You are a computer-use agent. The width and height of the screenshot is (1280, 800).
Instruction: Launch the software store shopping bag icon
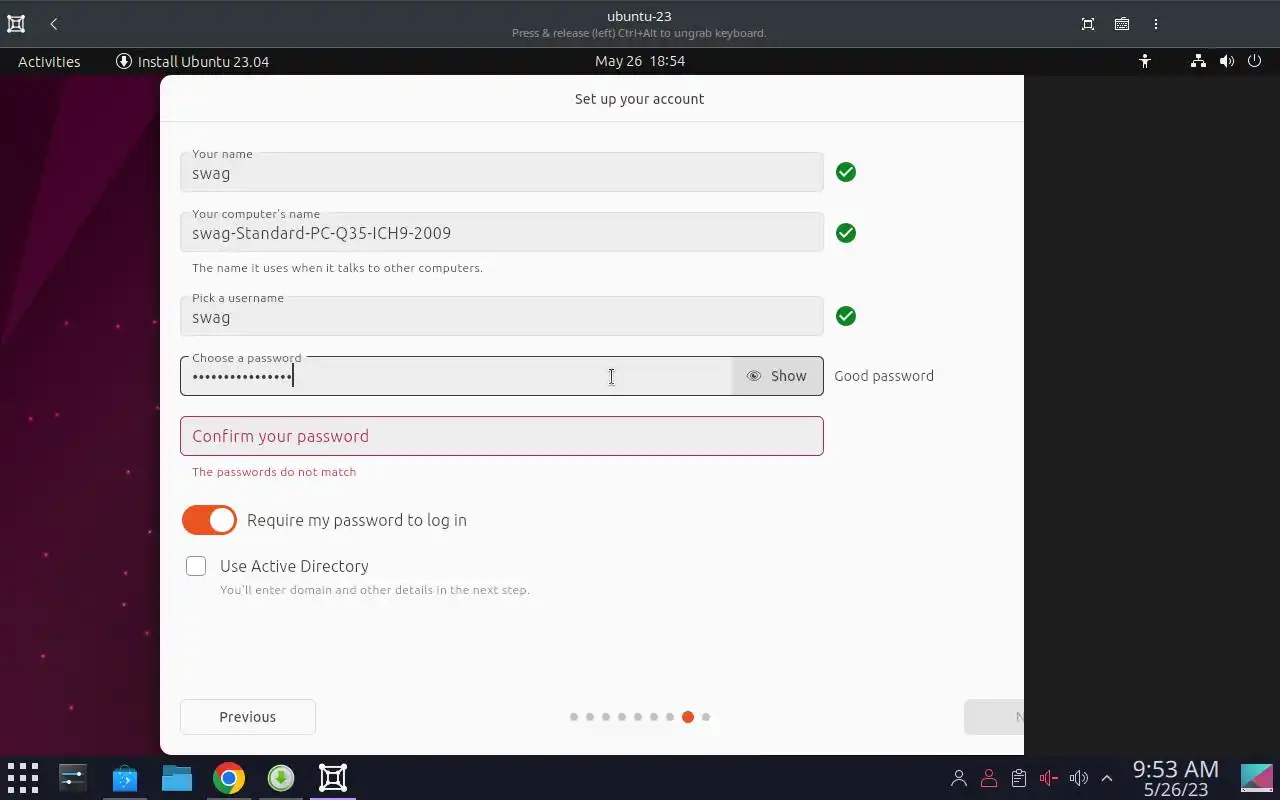[125, 778]
